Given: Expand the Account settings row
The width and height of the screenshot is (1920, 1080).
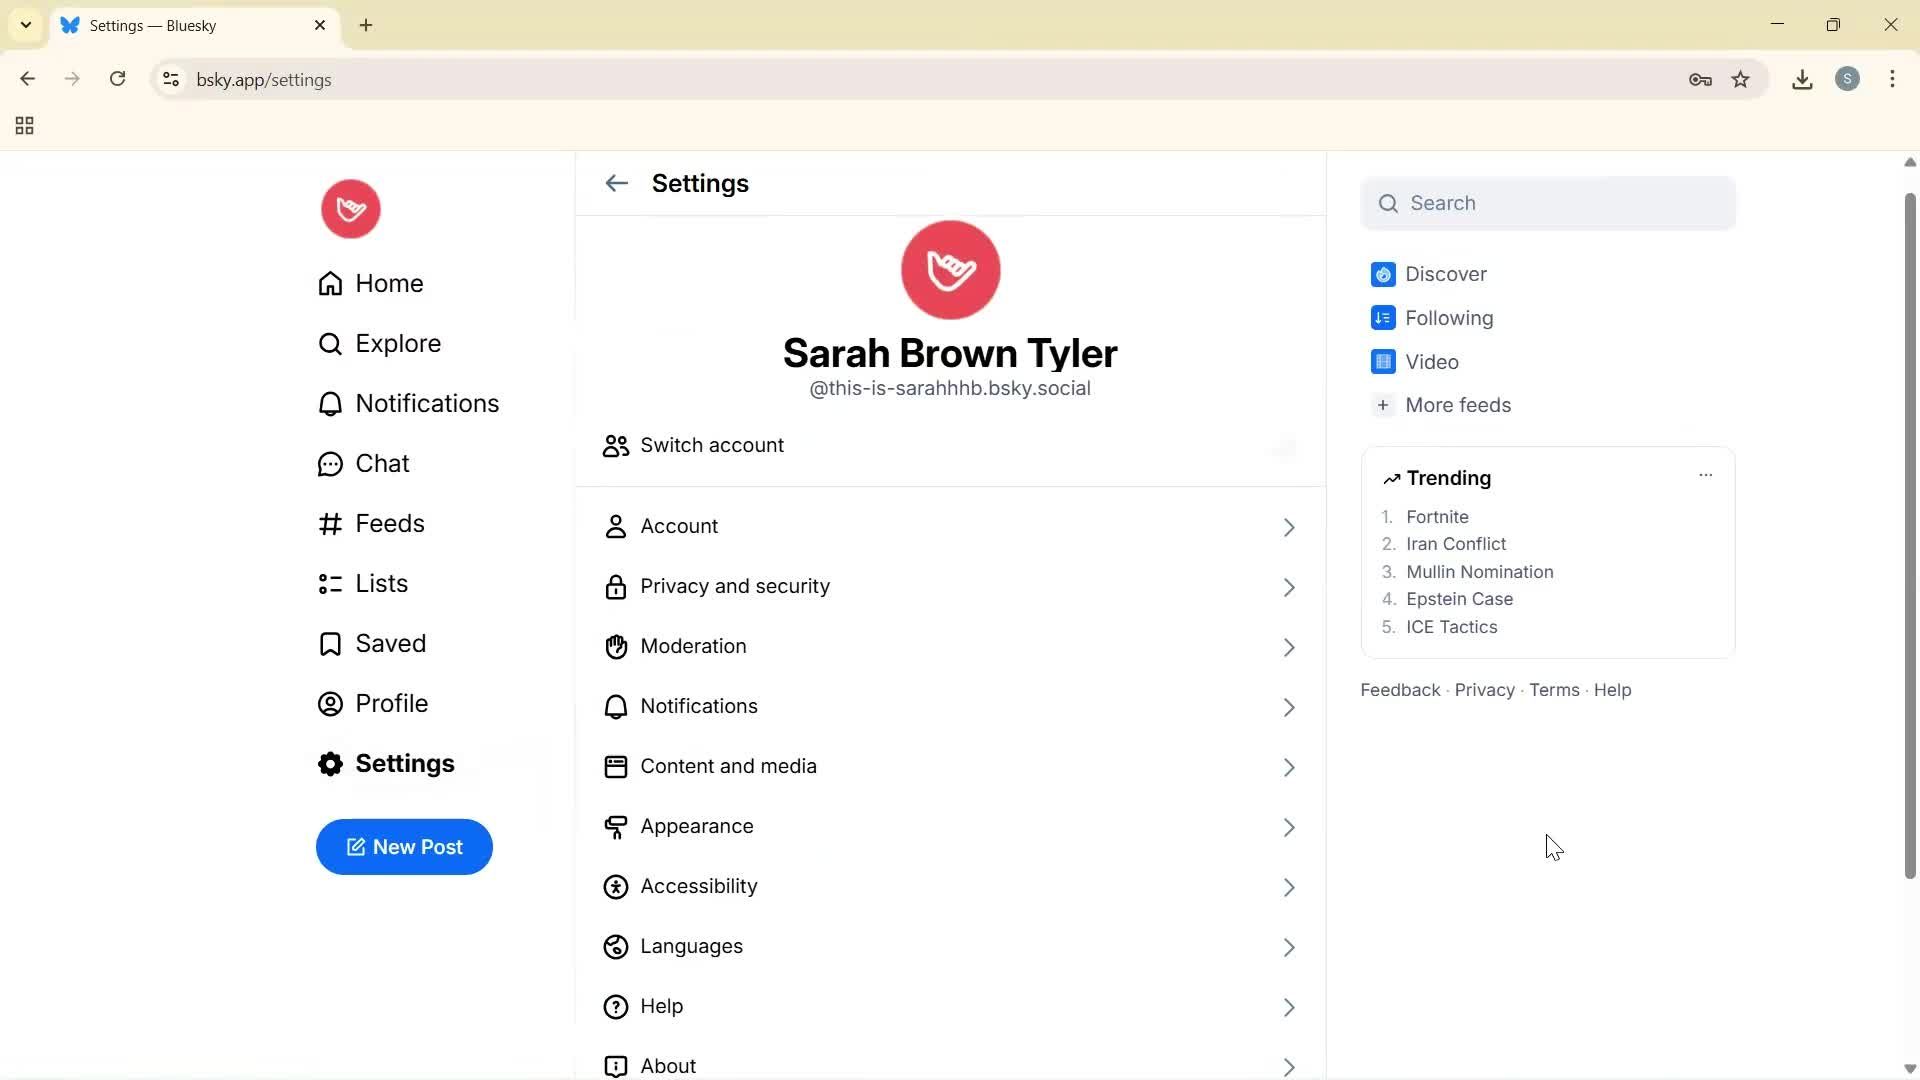Looking at the screenshot, I should 1289,527.
